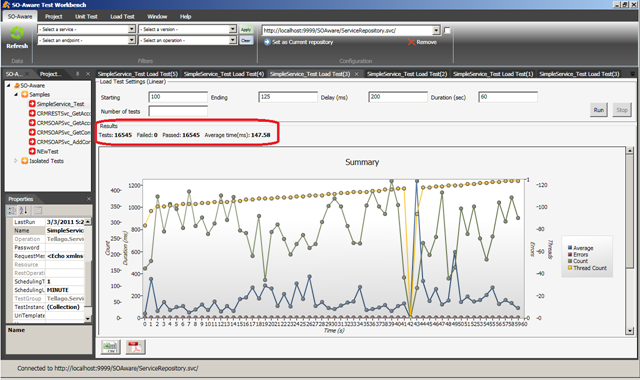Click the Number of tests field
The width and height of the screenshot is (640, 380).
178,111
